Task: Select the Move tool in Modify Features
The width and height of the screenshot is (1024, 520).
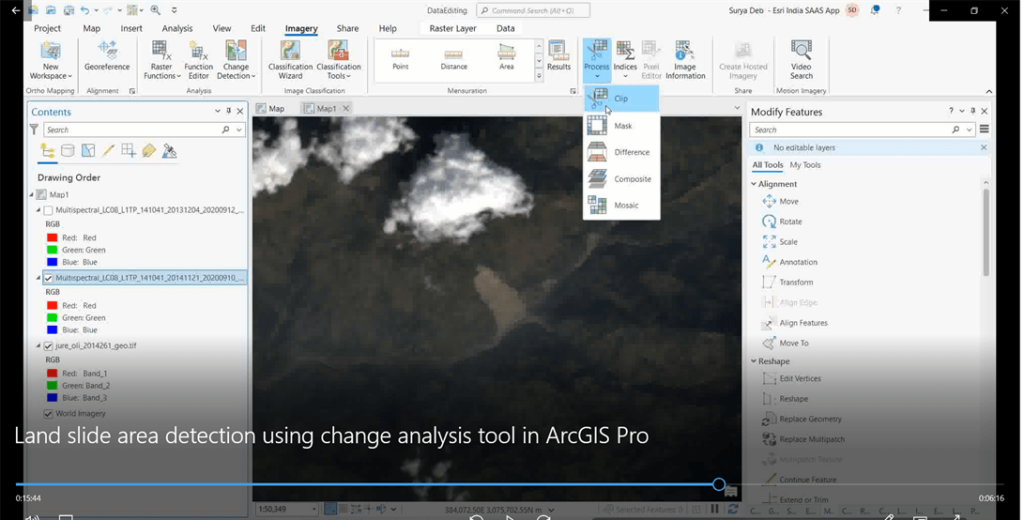Action: coord(780,201)
